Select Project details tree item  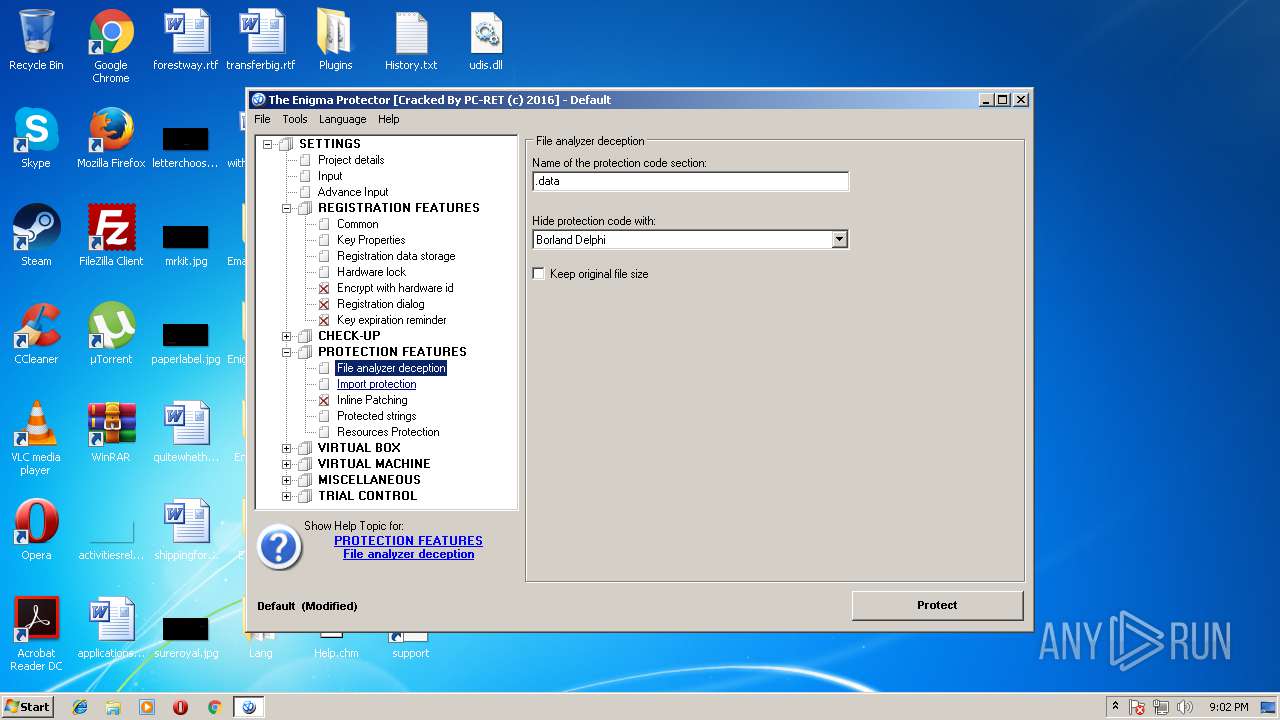pyautogui.click(x=351, y=160)
